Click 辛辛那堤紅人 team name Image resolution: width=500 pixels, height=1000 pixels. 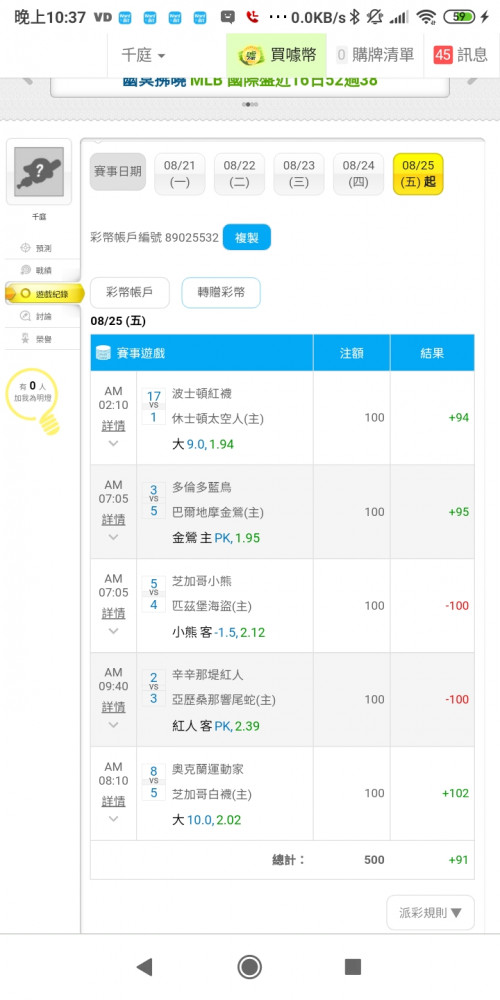pyautogui.click(x=208, y=675)
